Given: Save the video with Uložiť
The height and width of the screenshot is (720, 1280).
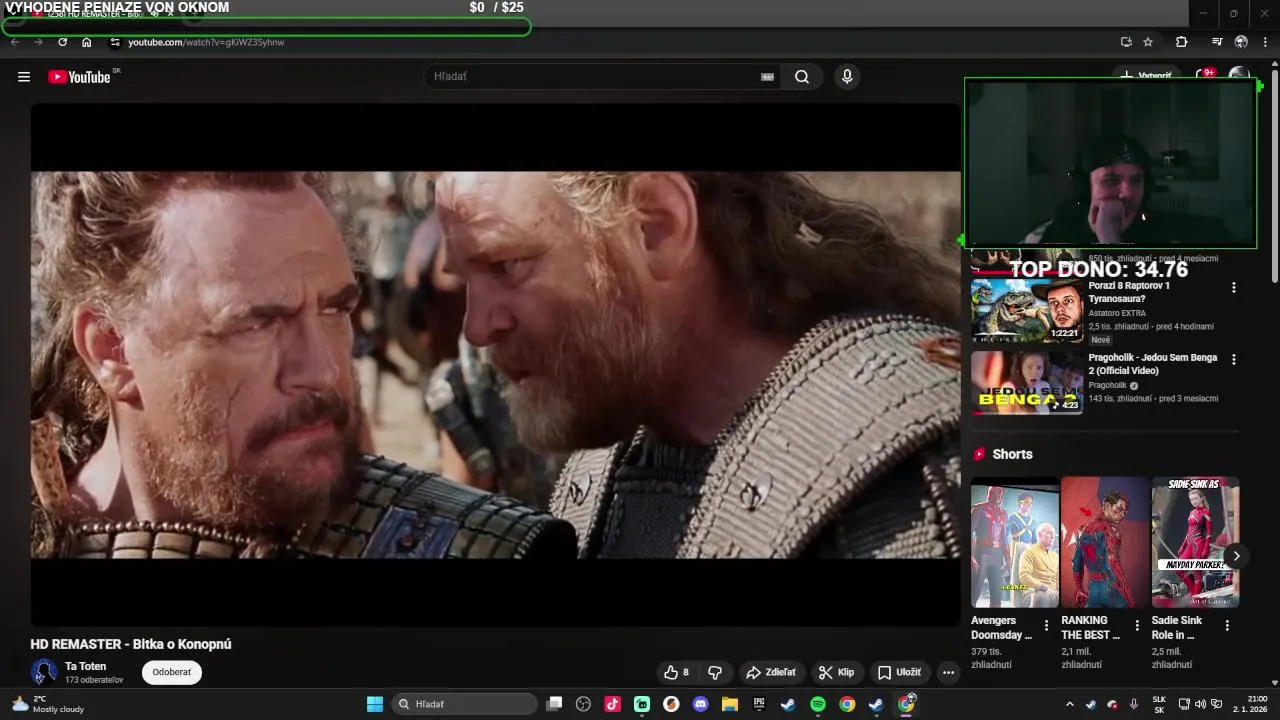Looking at the screenshot, I should [x=899, y=673].
